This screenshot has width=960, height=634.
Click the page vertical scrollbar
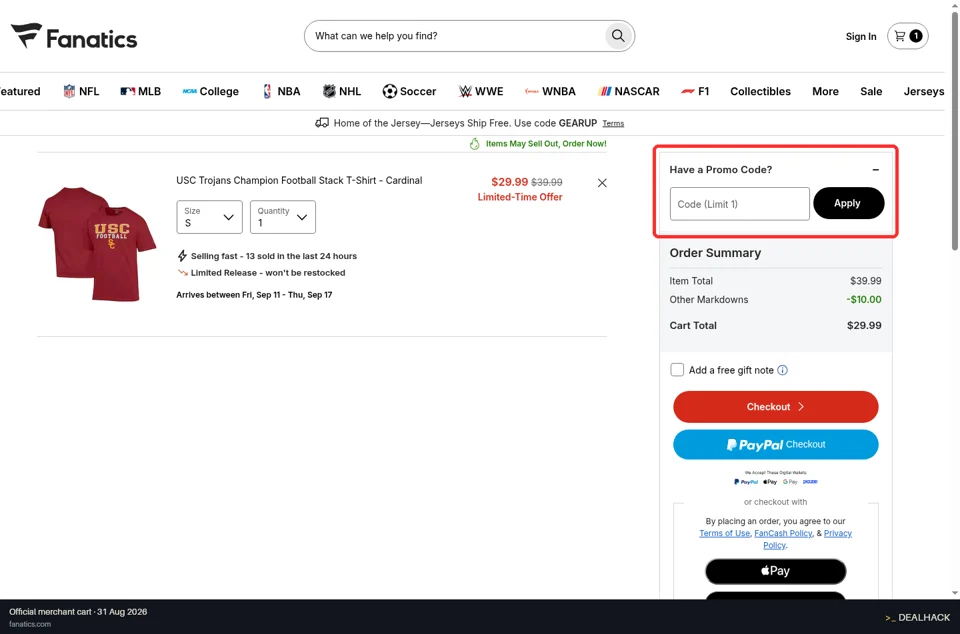(954, 132)
